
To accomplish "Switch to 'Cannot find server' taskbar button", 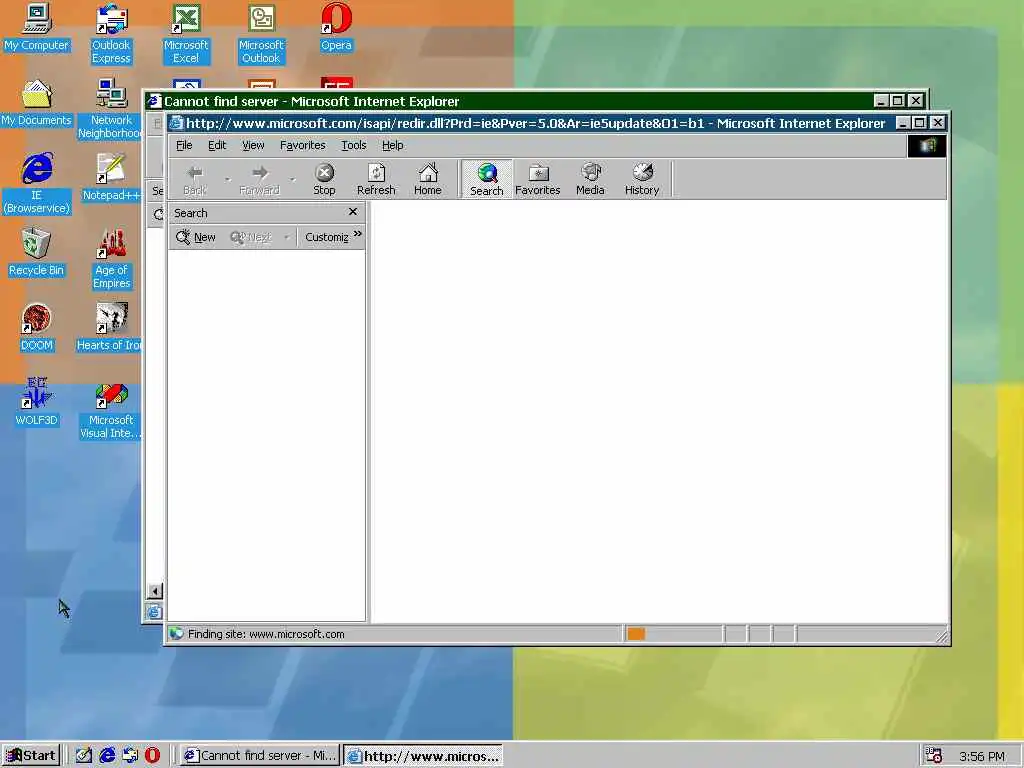I will [x=260, y=756].
